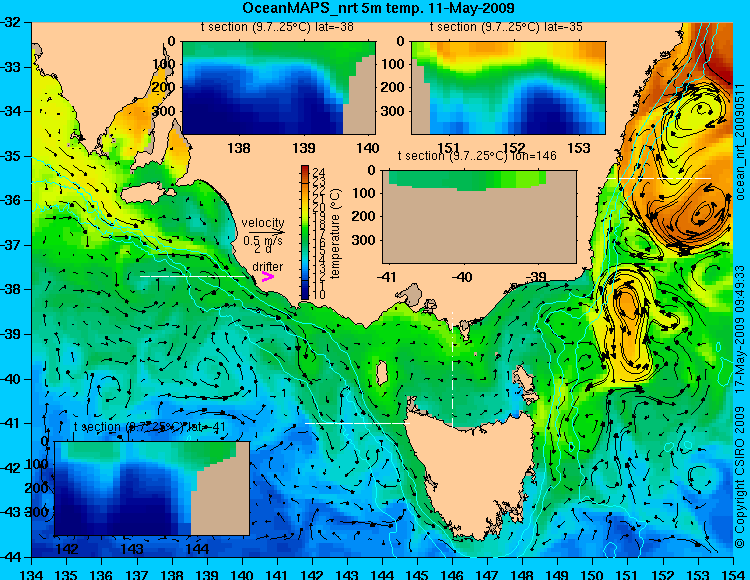Viewport: 750px width, 580px height.
Task: Click depth label '200' of the lon=146 inset
Action: pos(364,216)
